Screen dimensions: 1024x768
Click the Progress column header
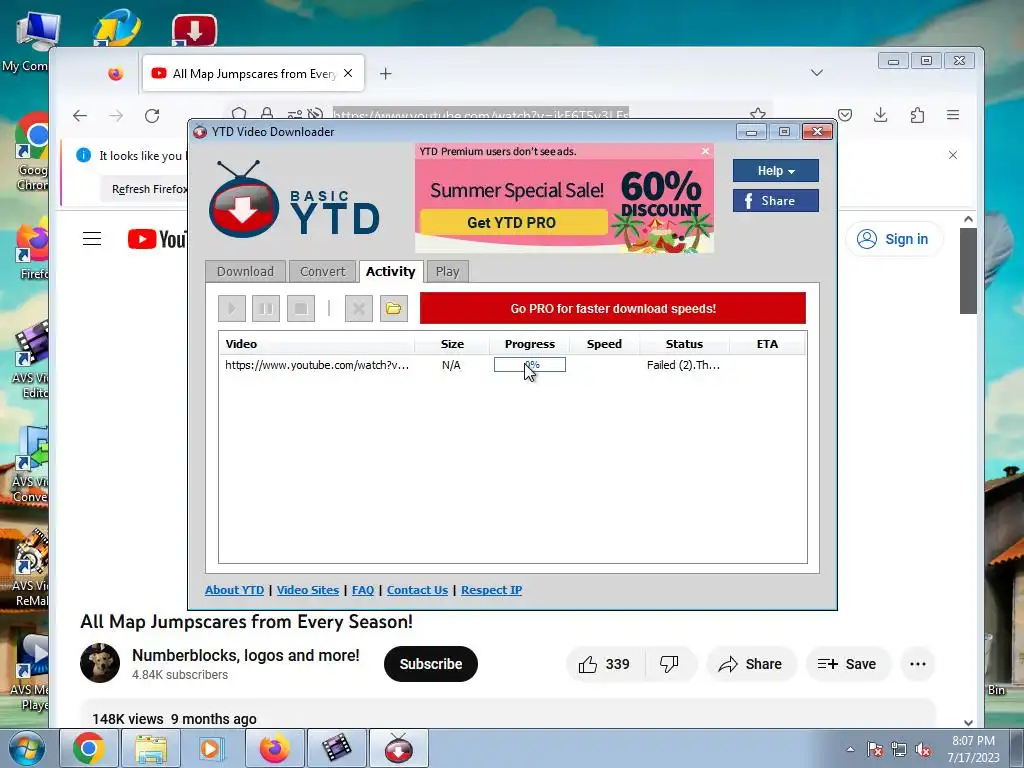click(530, 344)
